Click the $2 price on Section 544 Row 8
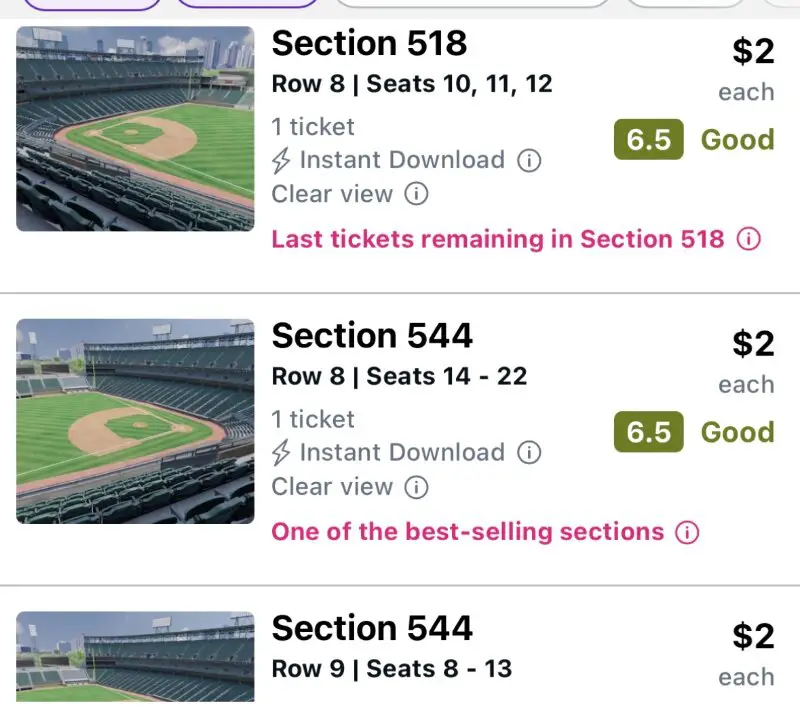Image resolution: width=800 pixels, height=718 pixels. [753, 343]
